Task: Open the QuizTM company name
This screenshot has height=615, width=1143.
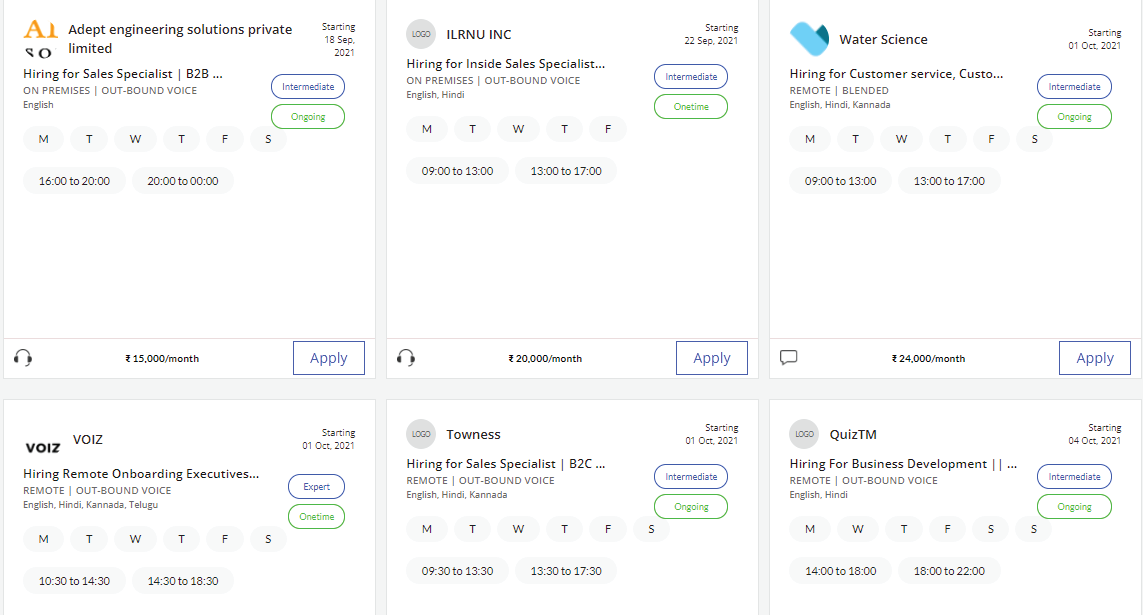Action: click(x=853, y=434)
